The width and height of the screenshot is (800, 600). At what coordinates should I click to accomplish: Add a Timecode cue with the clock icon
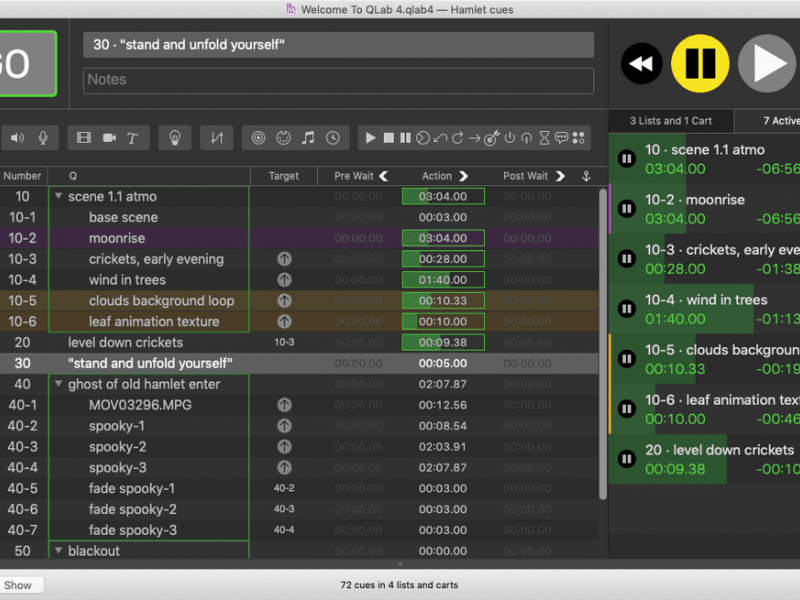click(332, 138)
